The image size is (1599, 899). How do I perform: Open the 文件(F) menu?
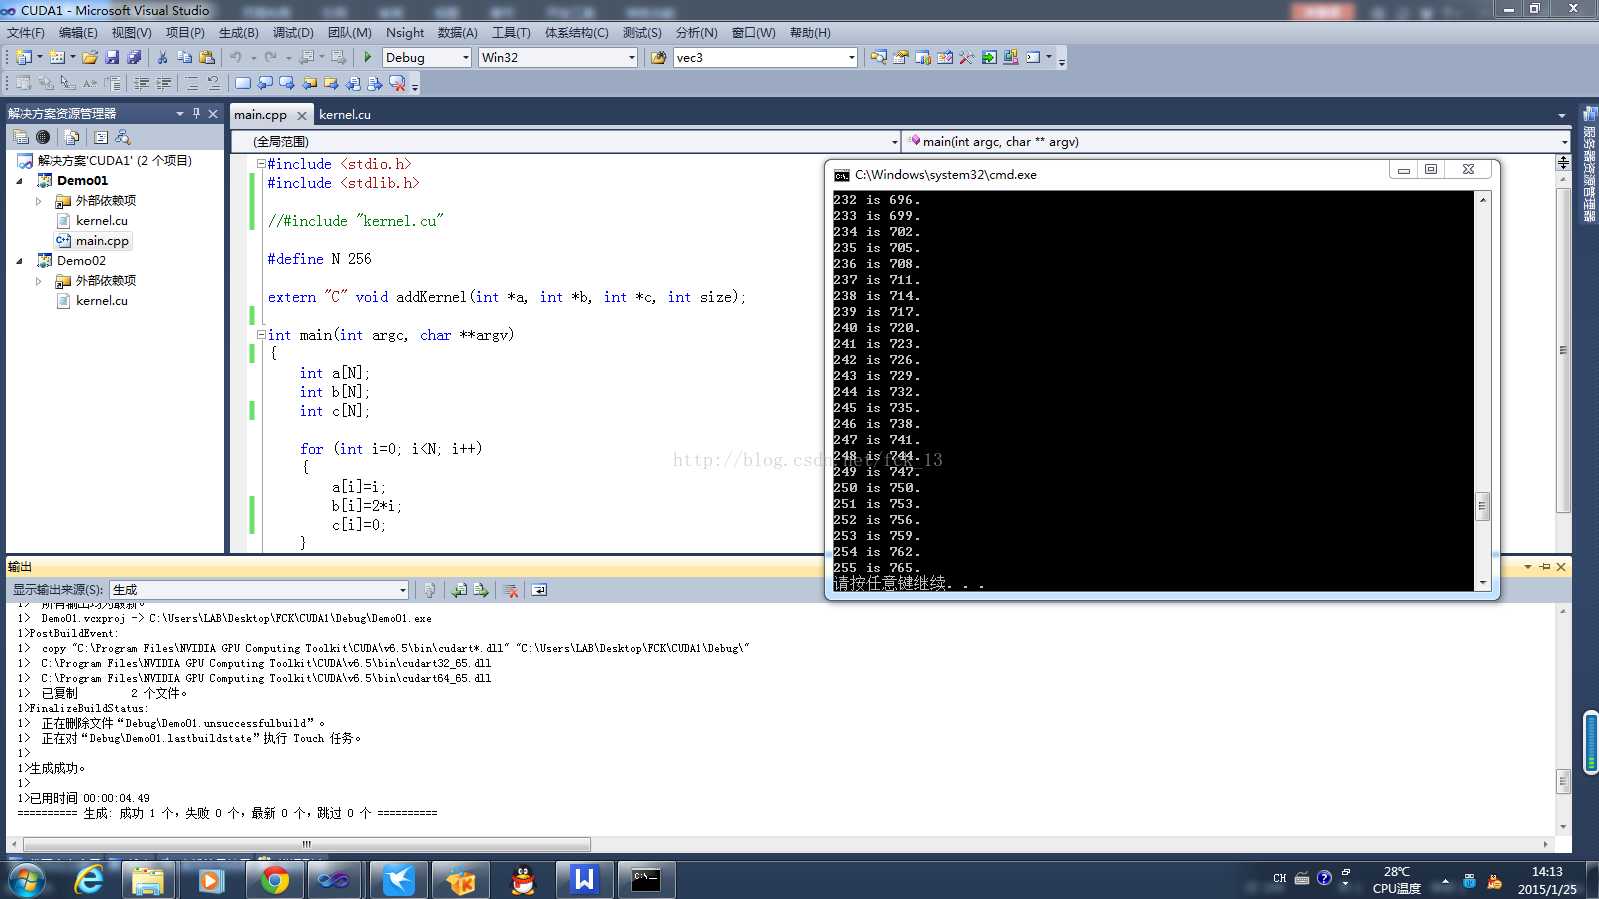click(26, 33)
